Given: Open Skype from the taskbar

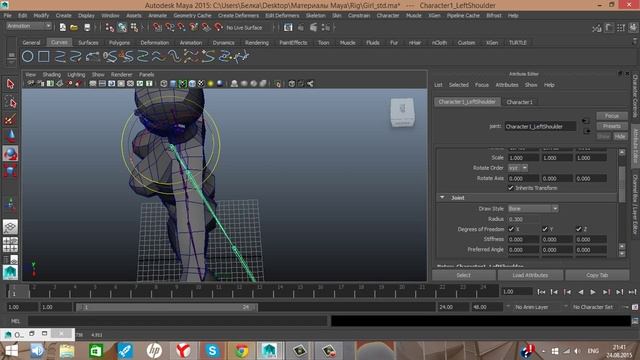Looking at the screenshot, I should click(212, 350).
